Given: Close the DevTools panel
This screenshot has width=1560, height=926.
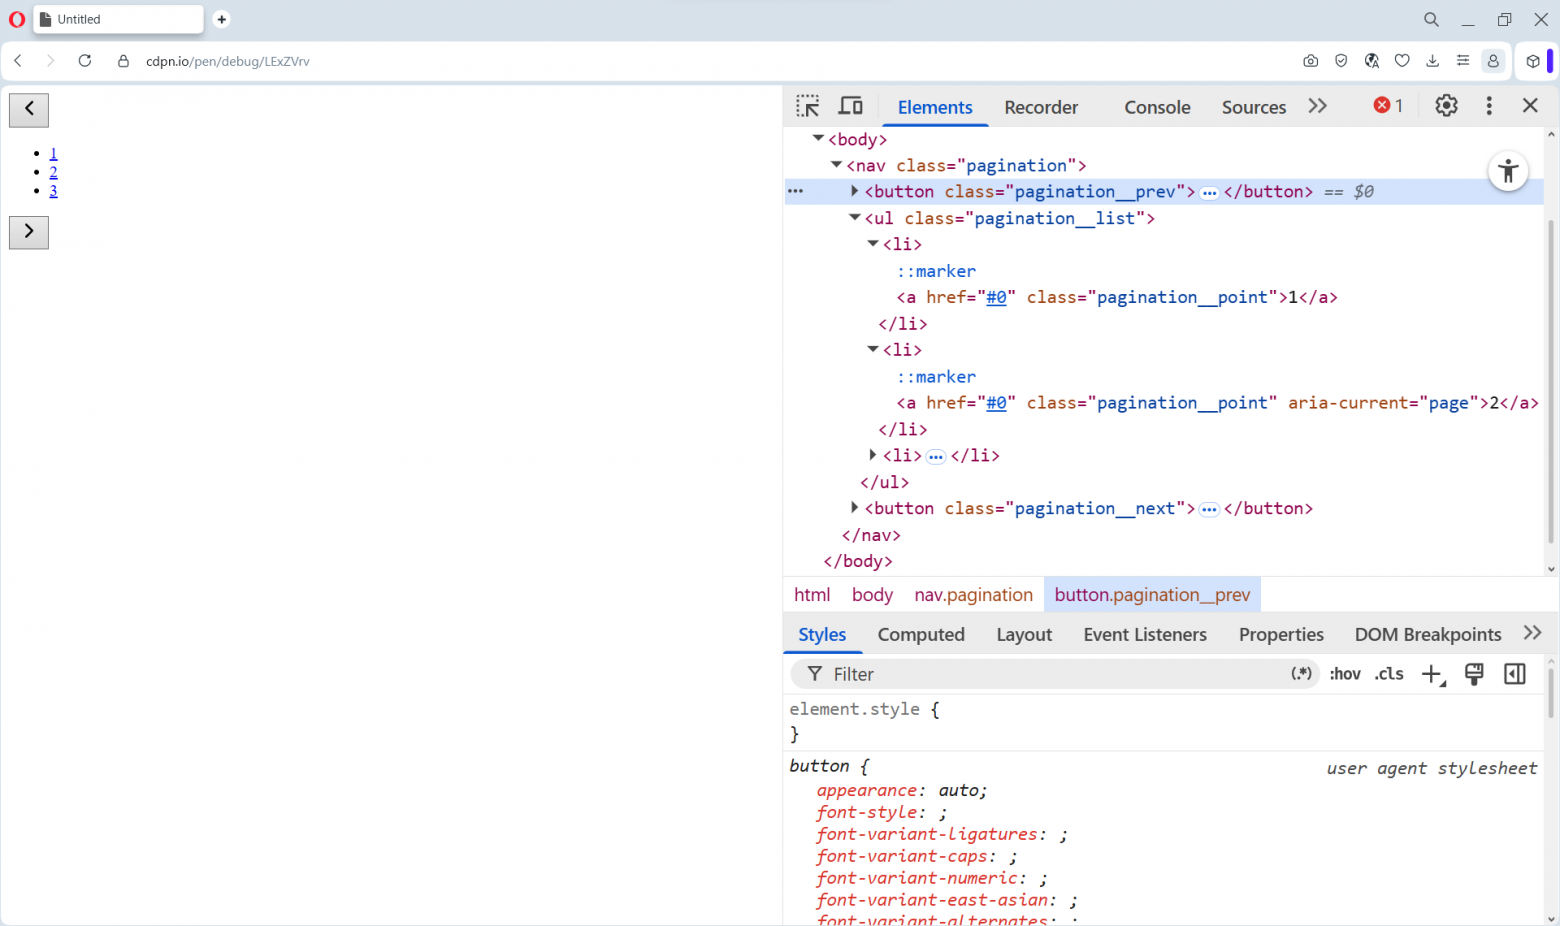Looking at the screenshot, I should point(1530,106).
